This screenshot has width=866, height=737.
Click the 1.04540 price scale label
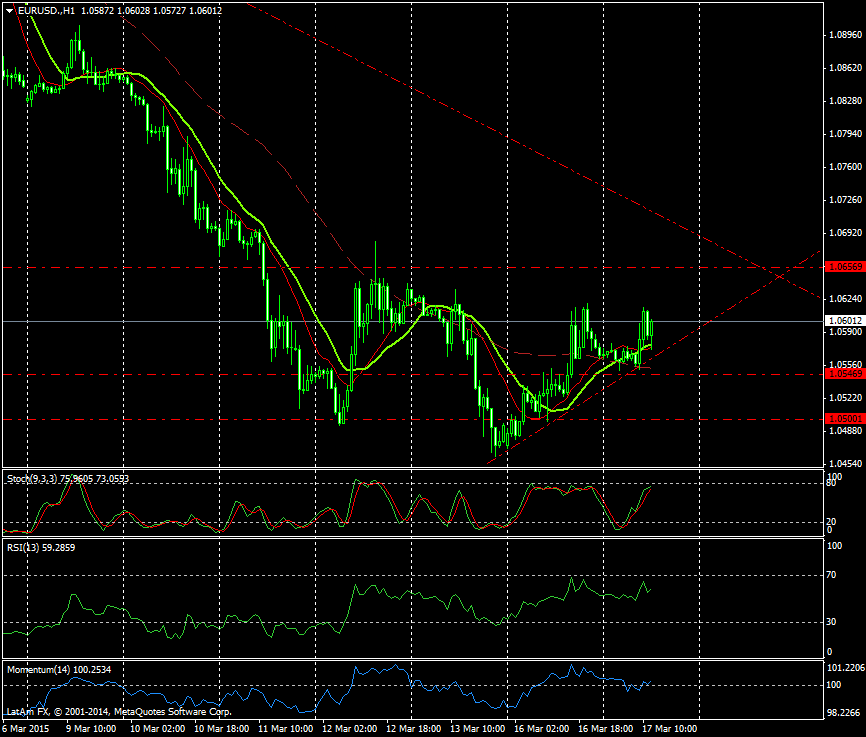(x=845, y=464)
